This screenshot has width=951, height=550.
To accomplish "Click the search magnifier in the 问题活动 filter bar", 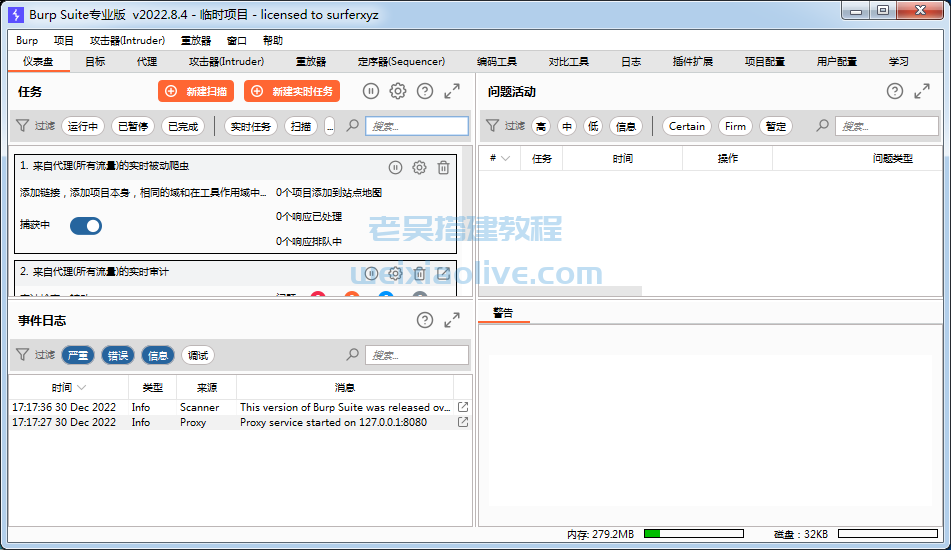I will pos(822,126).
